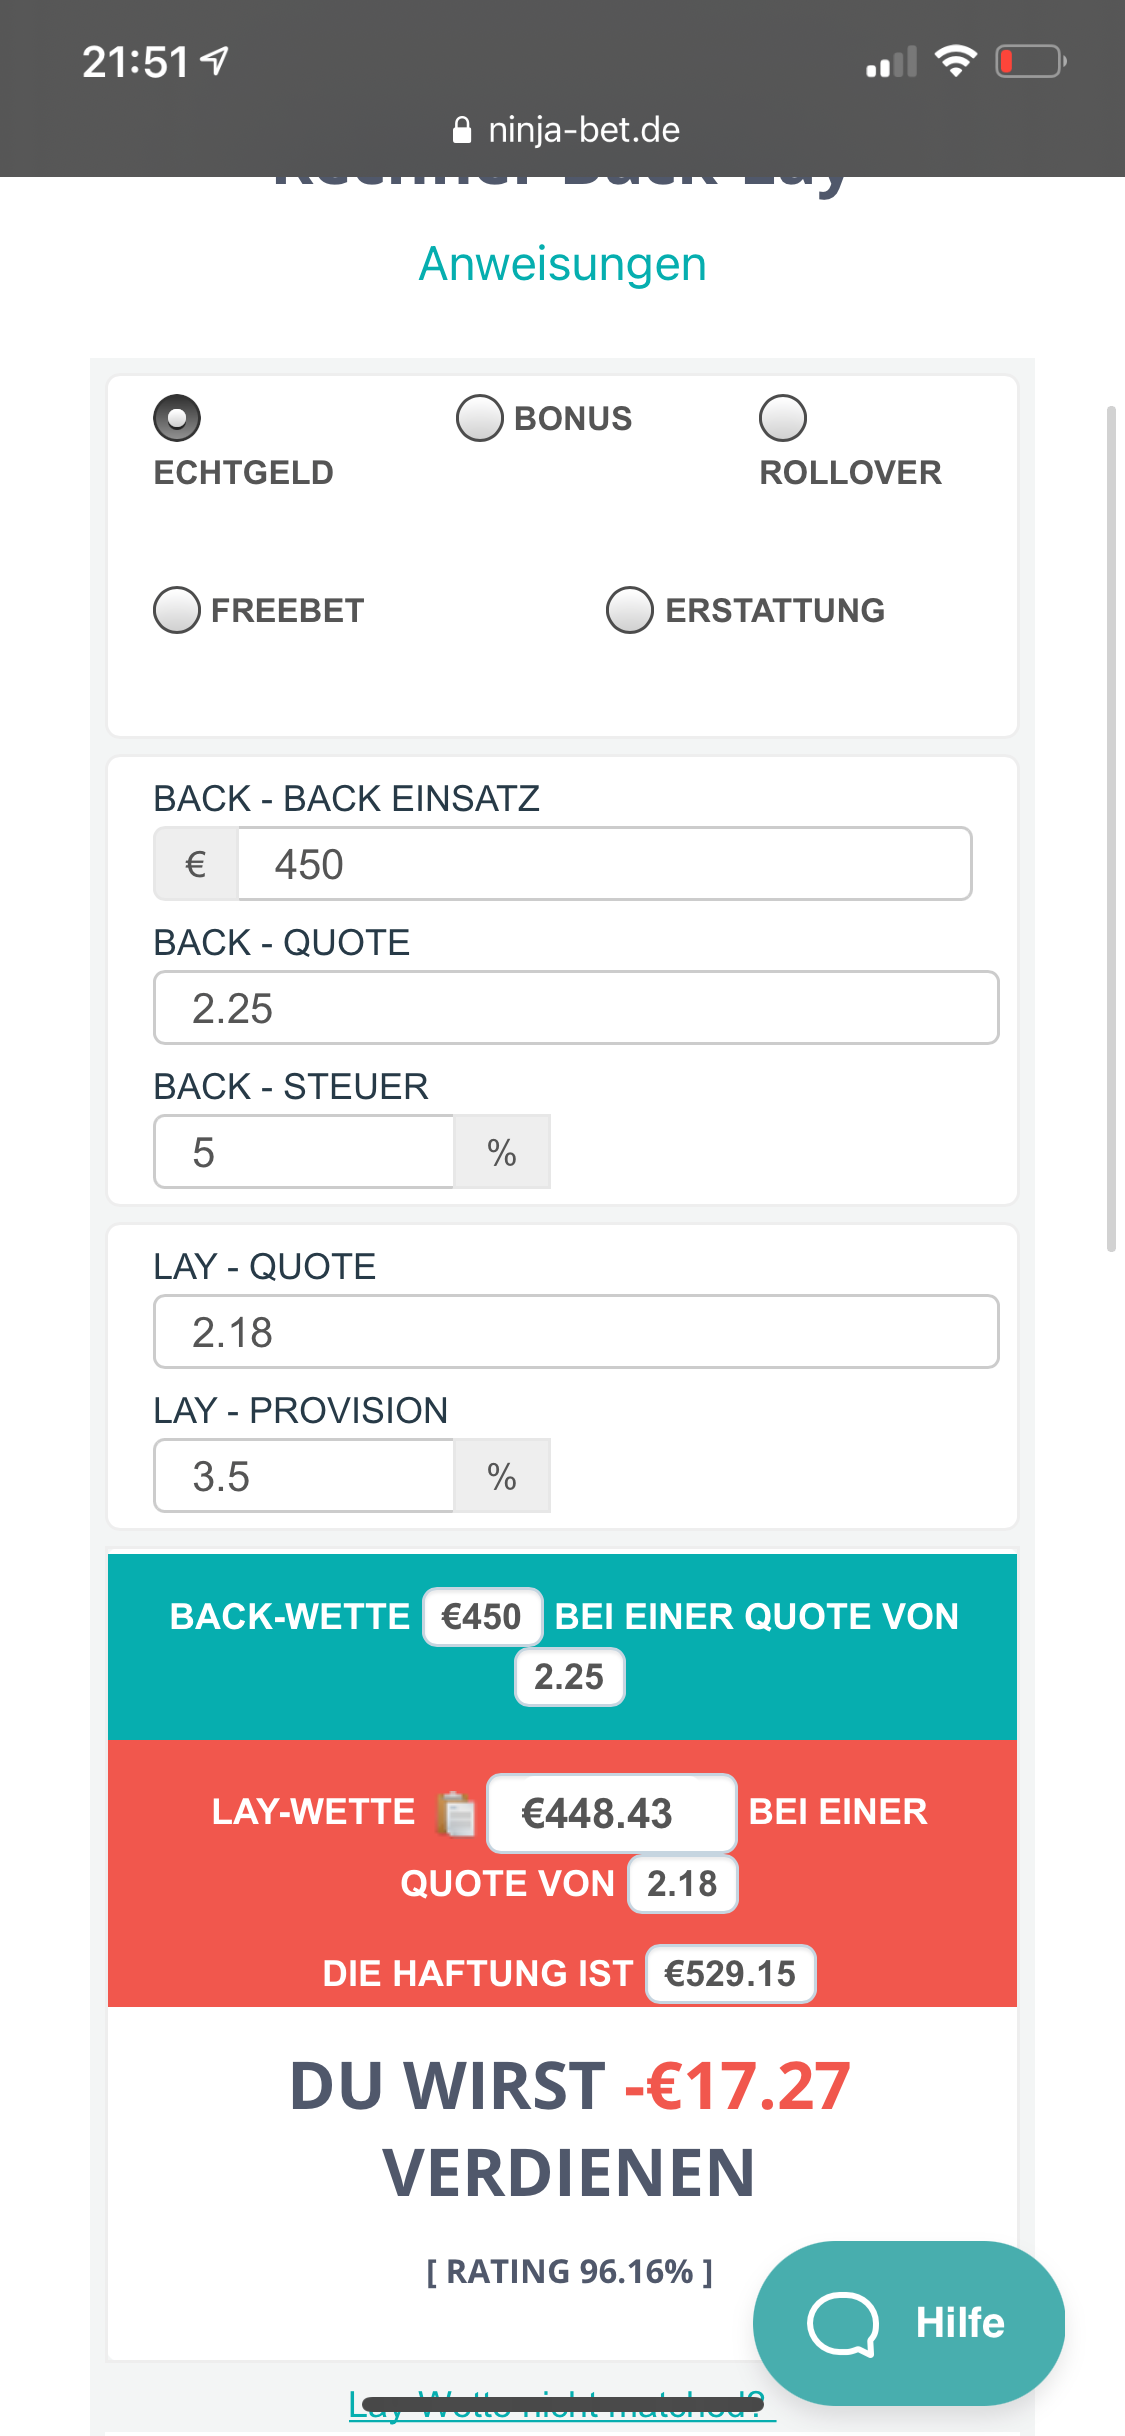Tap the ninja-bet.de address bar
The width and height of the screenshot is (1125, 2436).
(566, 130)
